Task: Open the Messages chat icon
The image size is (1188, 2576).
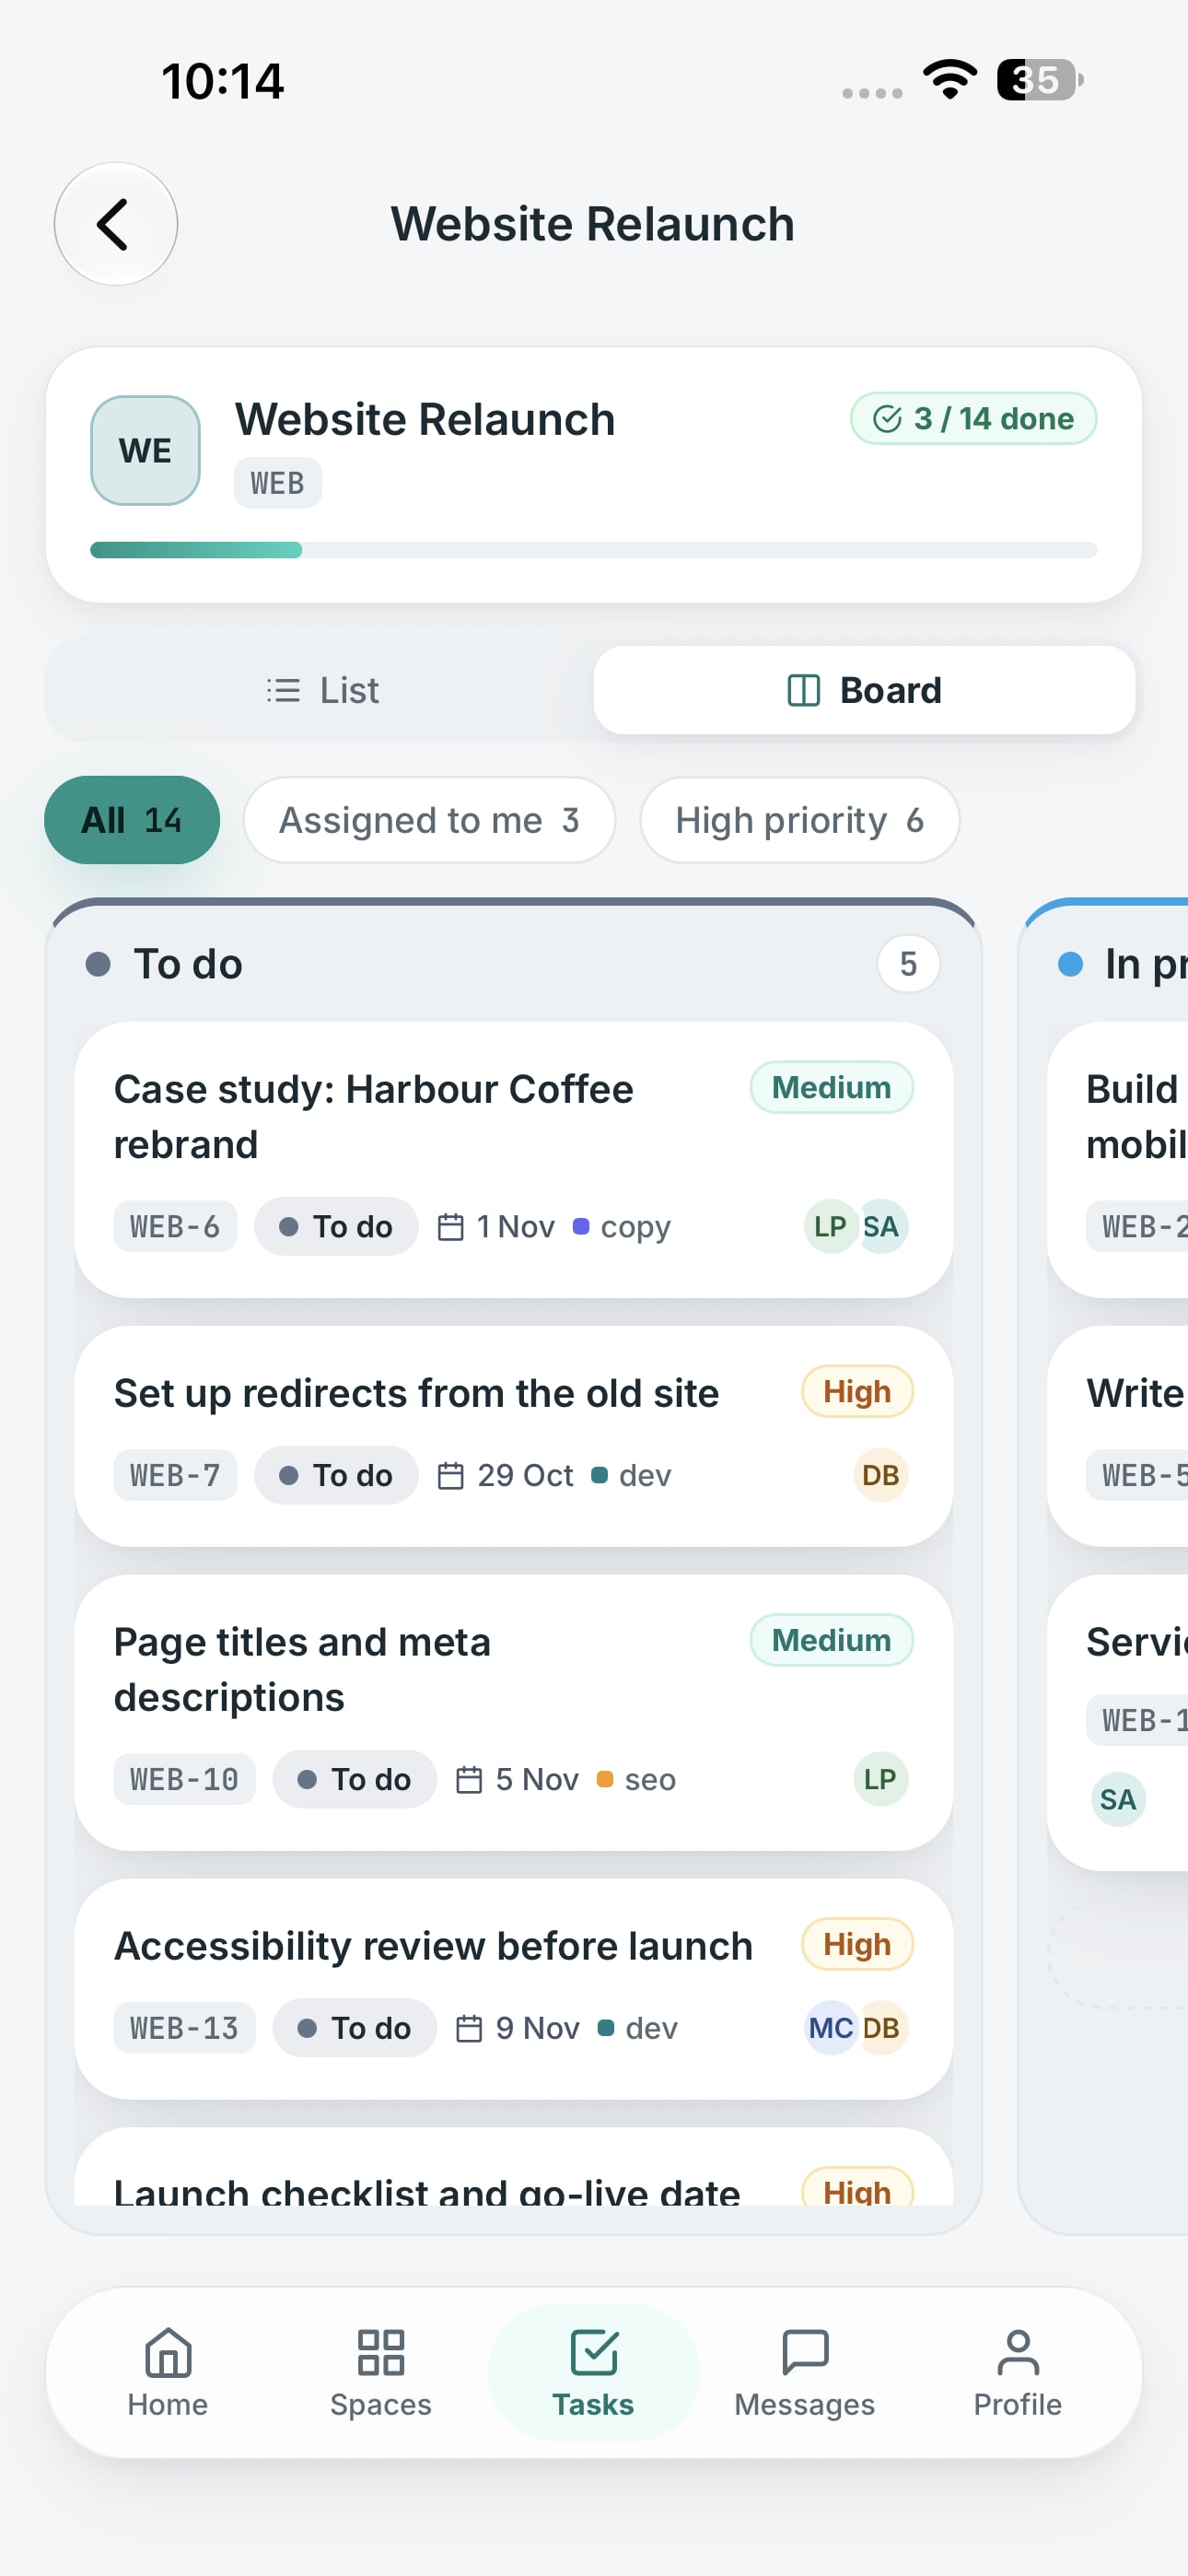Action: 805,2351
